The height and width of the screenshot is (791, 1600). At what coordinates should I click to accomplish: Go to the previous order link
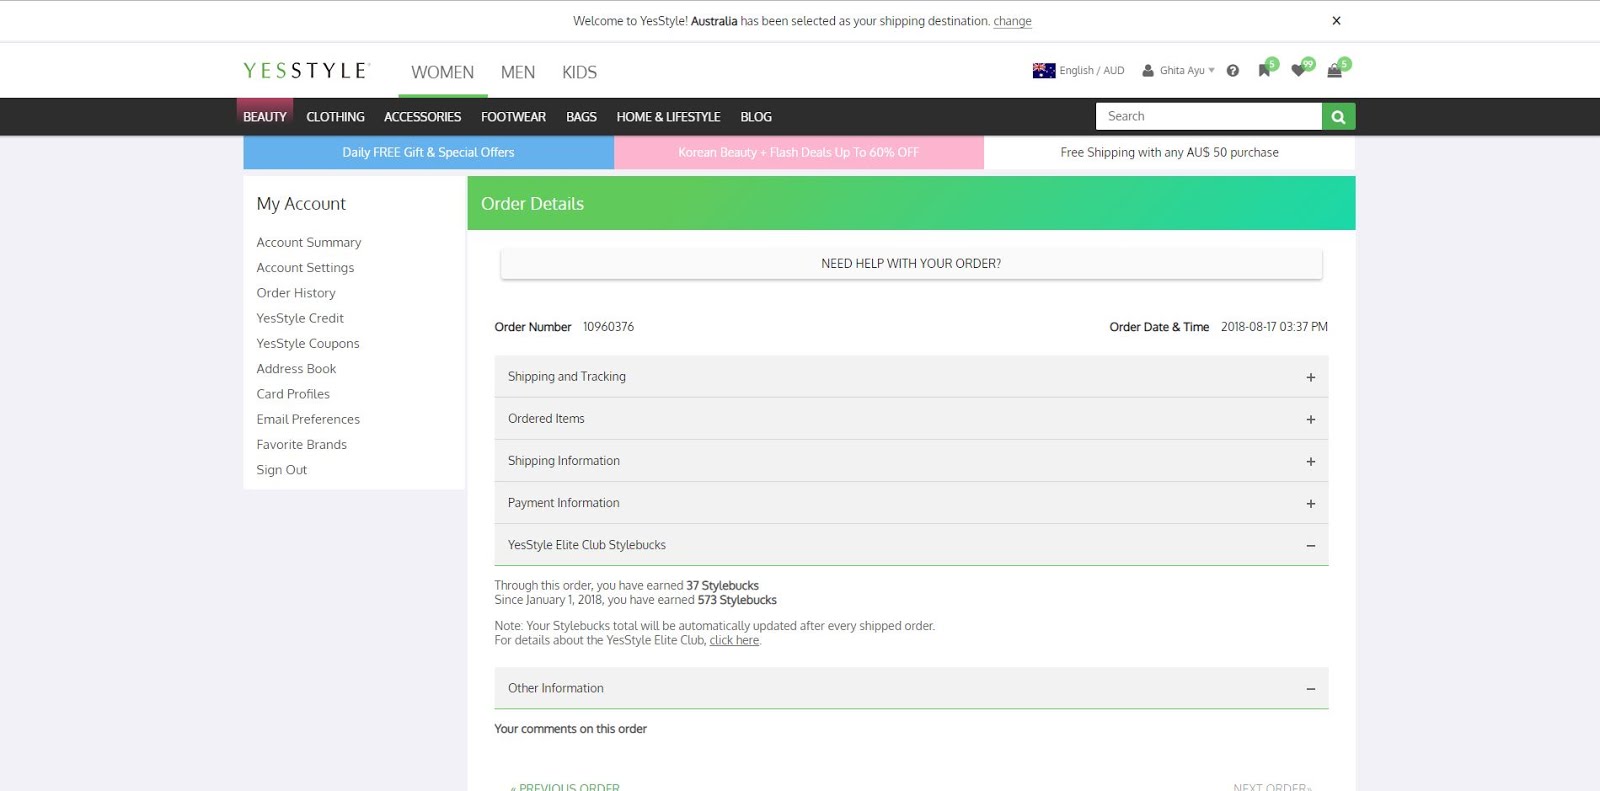[565, 787]
